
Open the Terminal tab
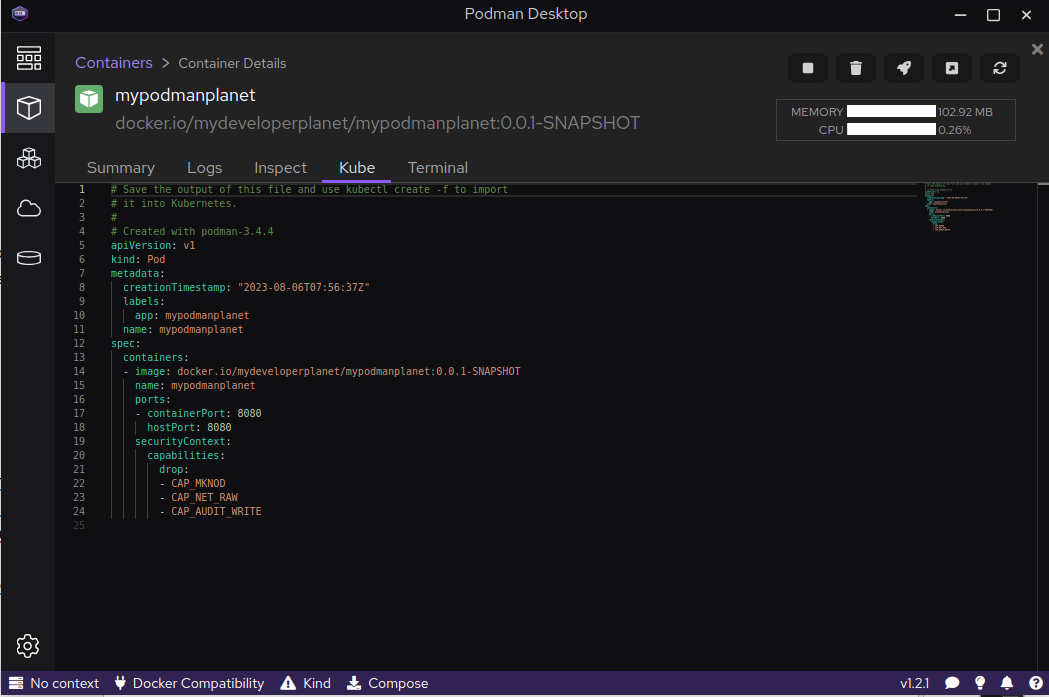coord(437,168)
